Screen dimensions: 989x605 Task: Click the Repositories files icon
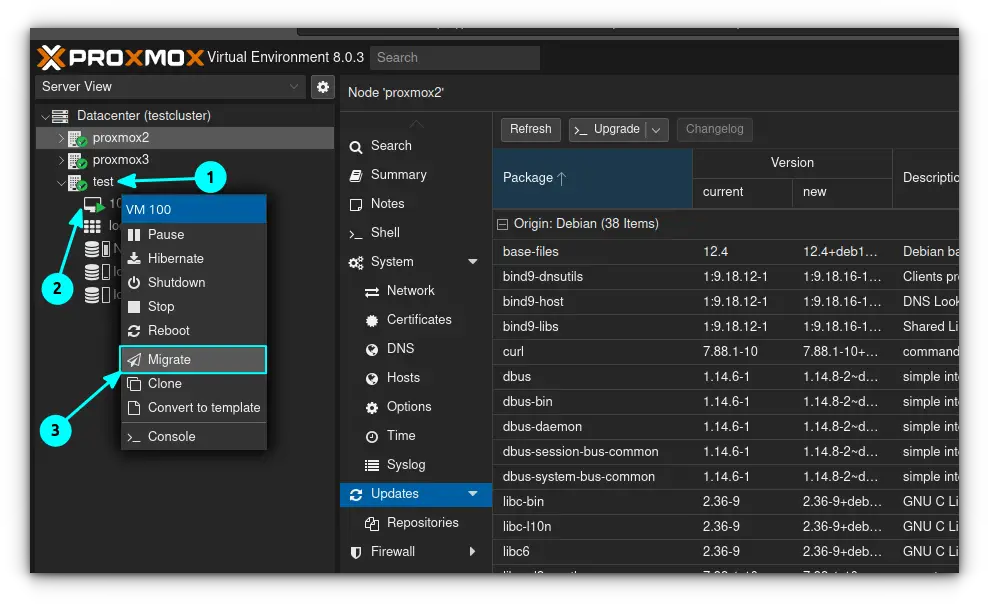click(x=372, y=523)
